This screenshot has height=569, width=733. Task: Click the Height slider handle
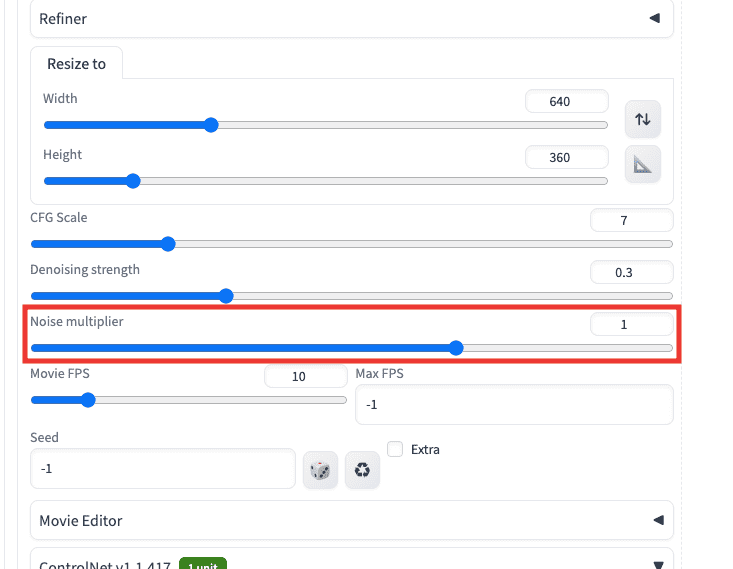pos(133,181)
